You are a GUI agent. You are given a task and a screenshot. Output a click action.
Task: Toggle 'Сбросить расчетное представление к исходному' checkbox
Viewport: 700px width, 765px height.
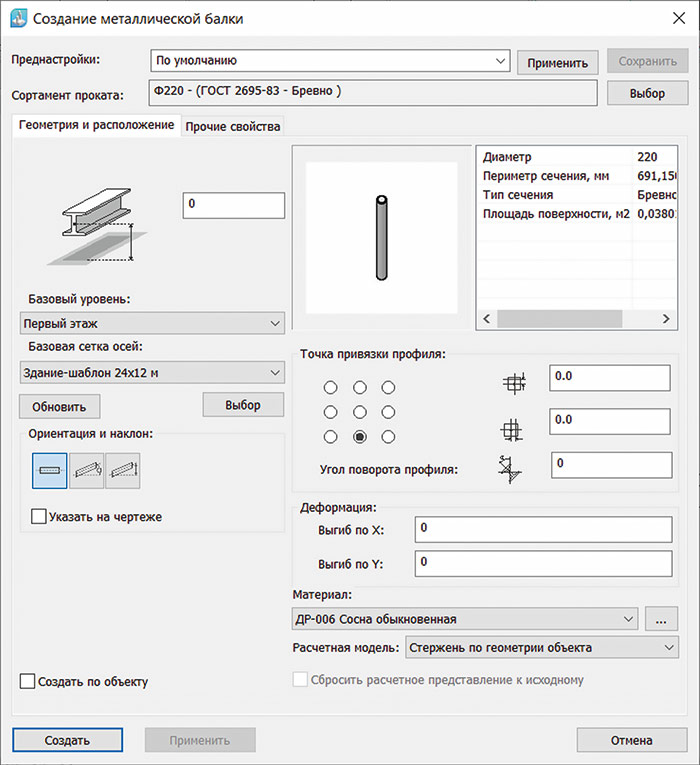(x=300, y=679)
